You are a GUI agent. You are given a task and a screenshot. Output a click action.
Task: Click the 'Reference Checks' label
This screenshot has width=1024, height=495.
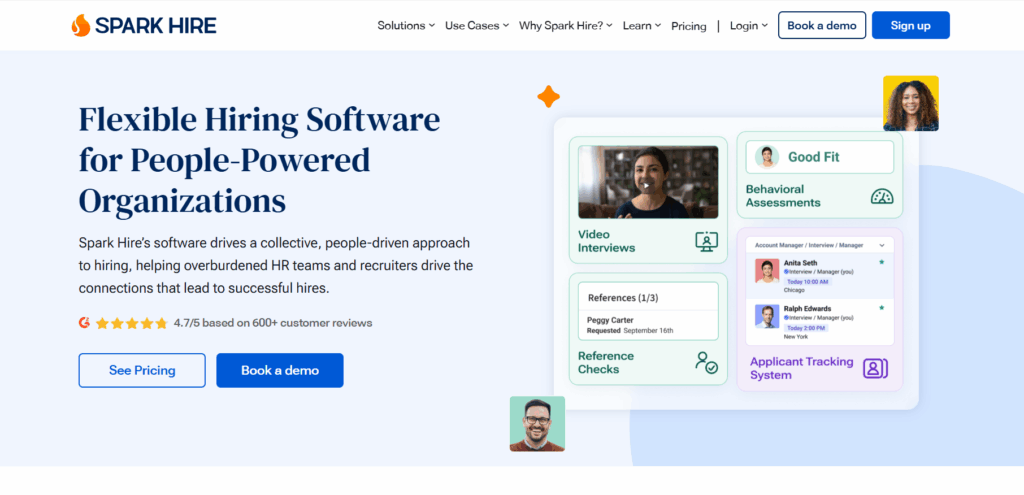tap(605, 362)
